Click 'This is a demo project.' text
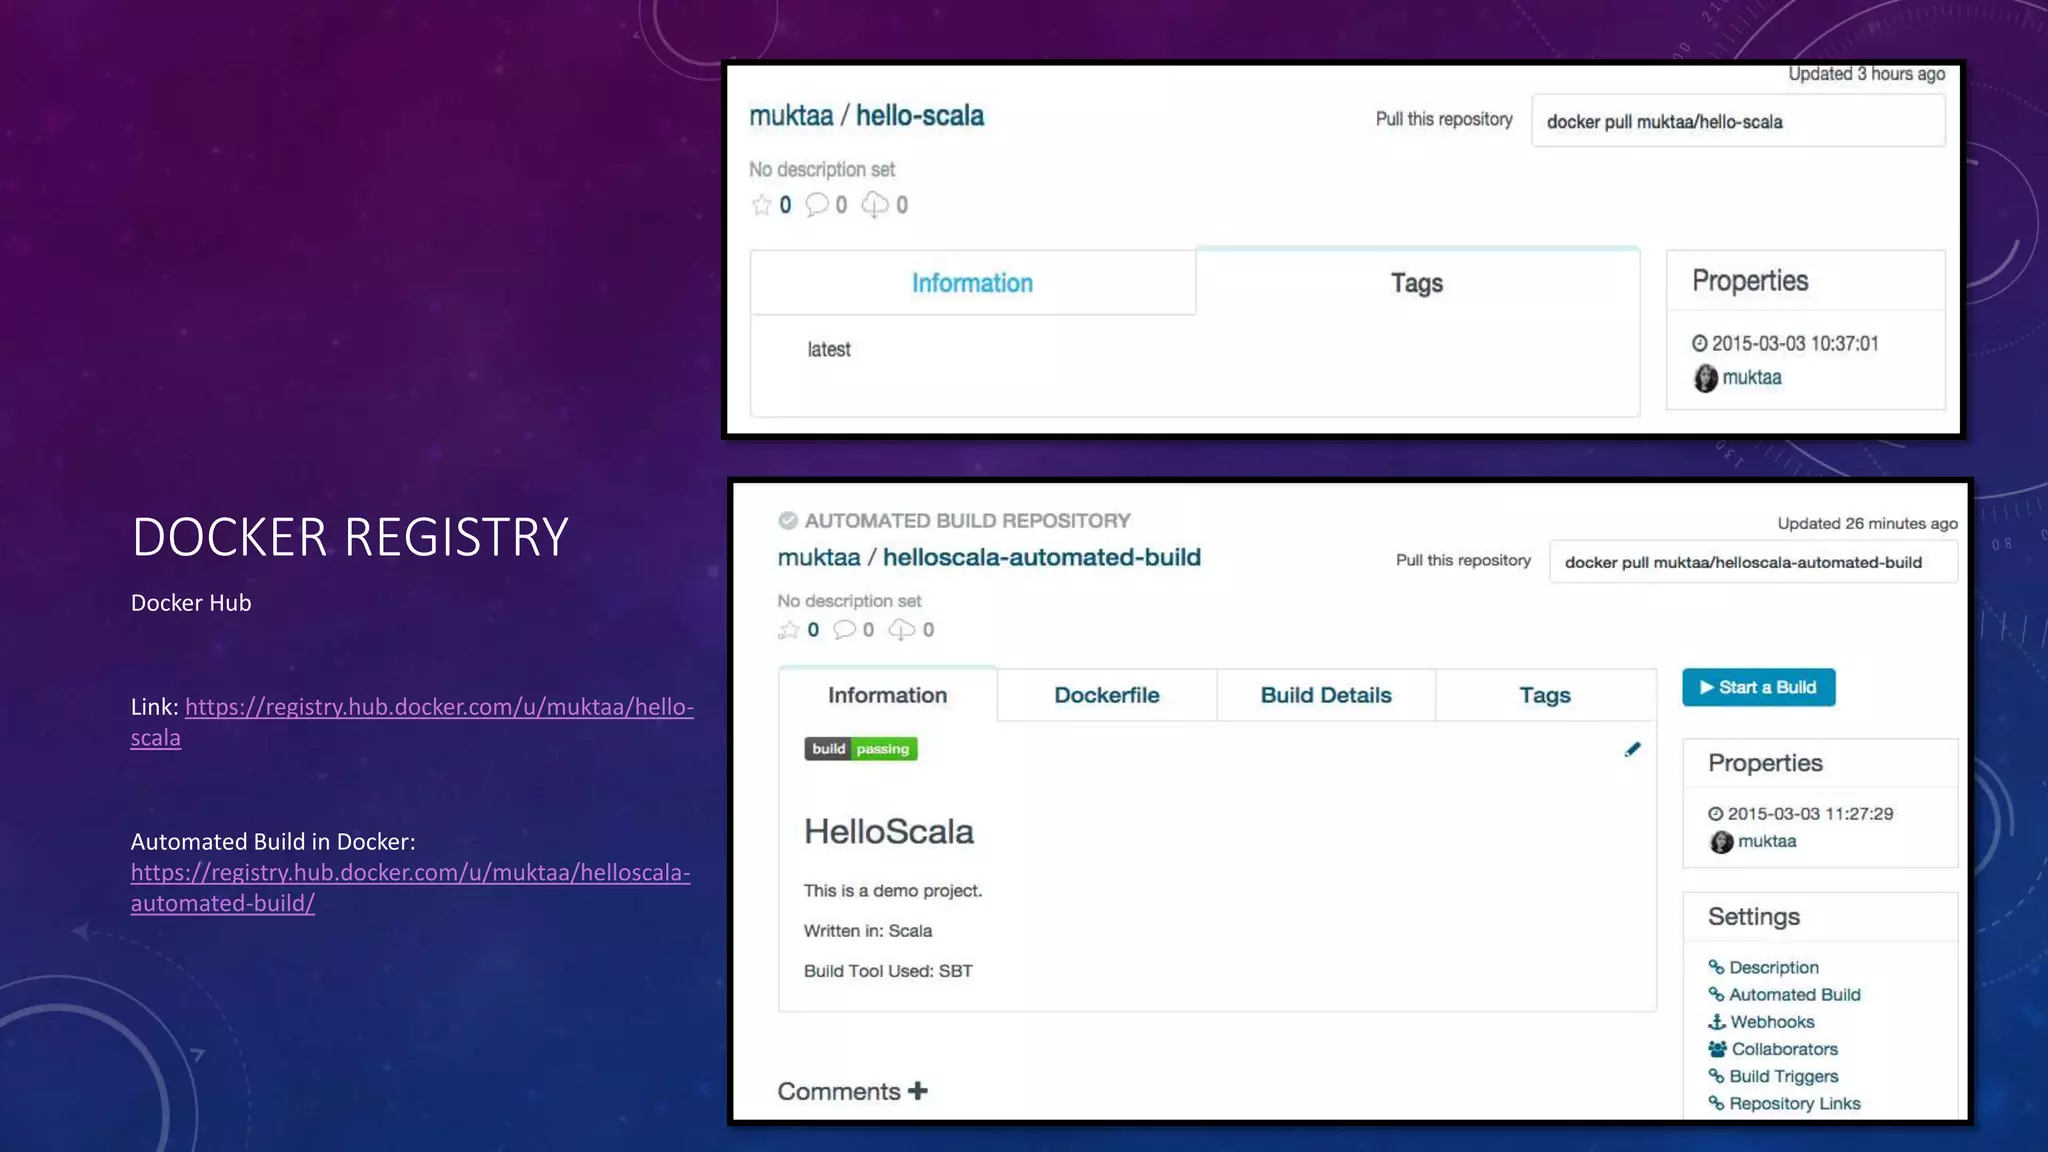The width and height of the screenshot is (2048, 1152). pos(893,891)
